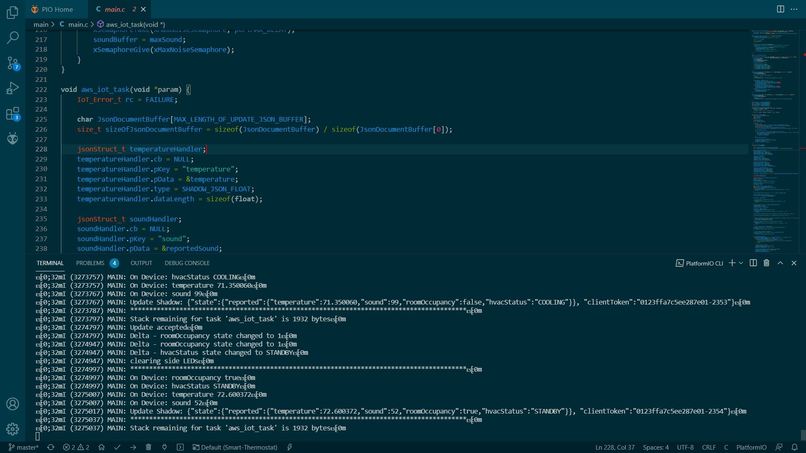
Task: Change indentation via Spaces: 4
Action: [656, 447]
